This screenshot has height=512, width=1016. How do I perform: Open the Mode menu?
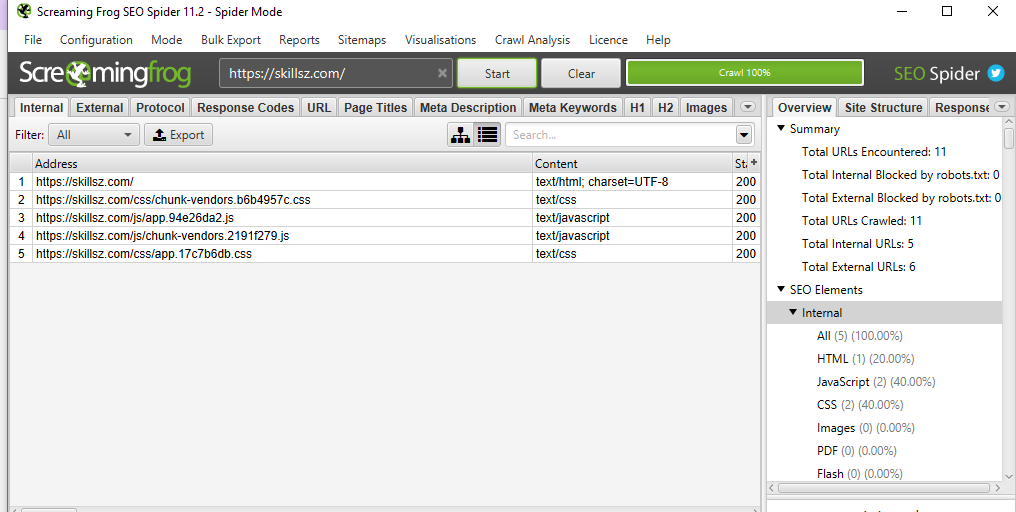[167, 40]
